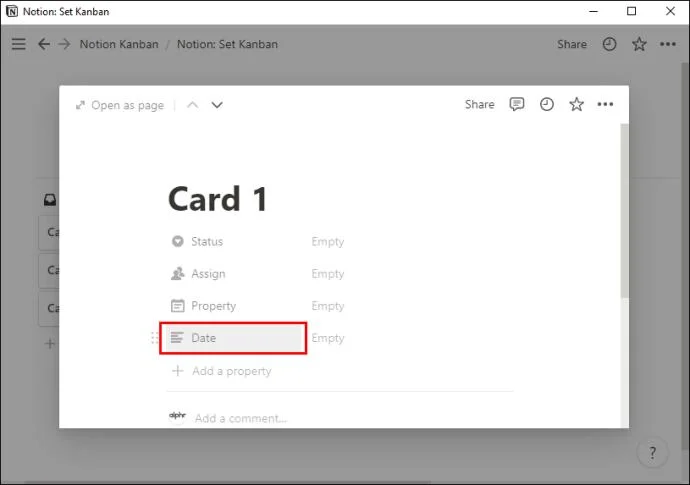The width and height of the screenshot is (690, 485).
Task: Click the Status heart-circle icon
Action: 177,241
